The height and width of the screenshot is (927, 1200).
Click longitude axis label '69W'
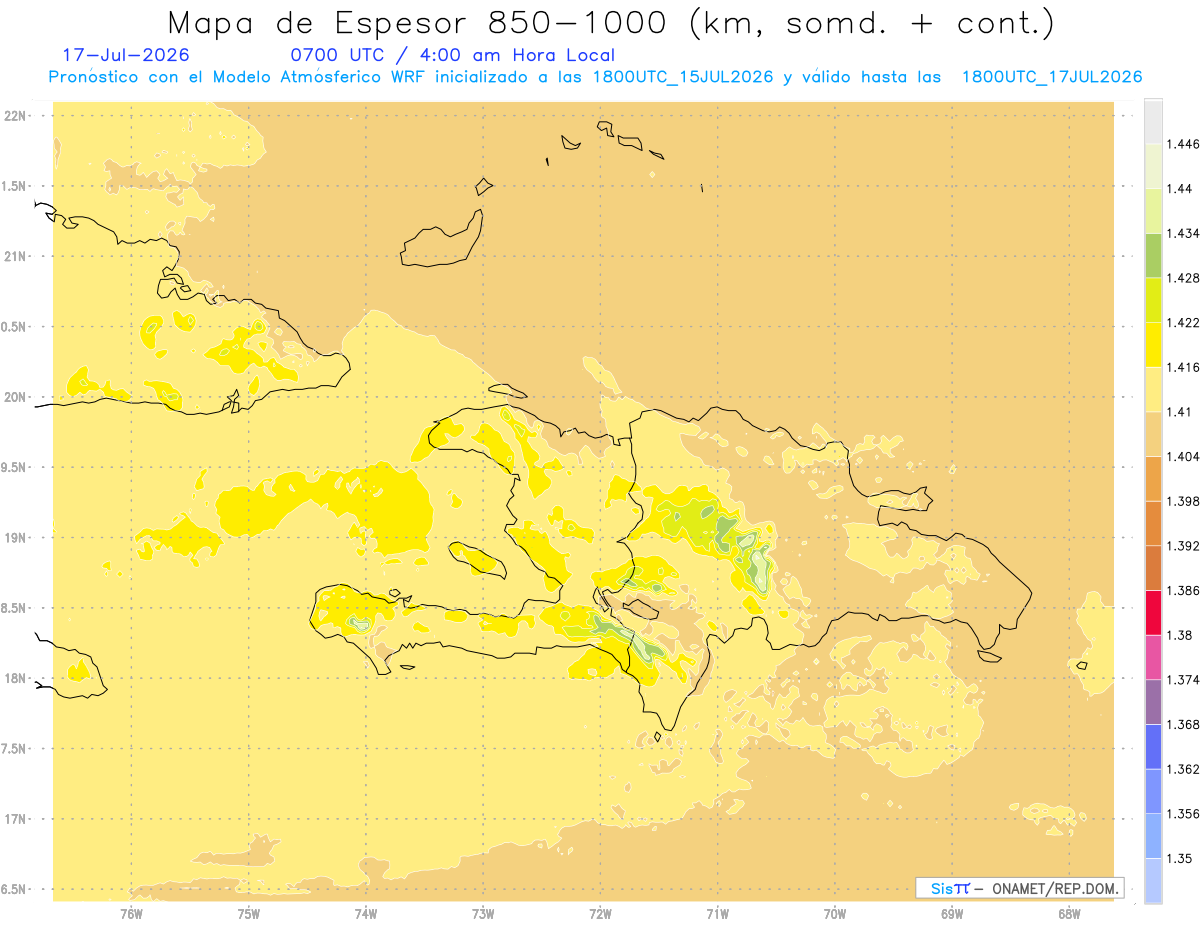pyautogui.click(x=952, y=914)
